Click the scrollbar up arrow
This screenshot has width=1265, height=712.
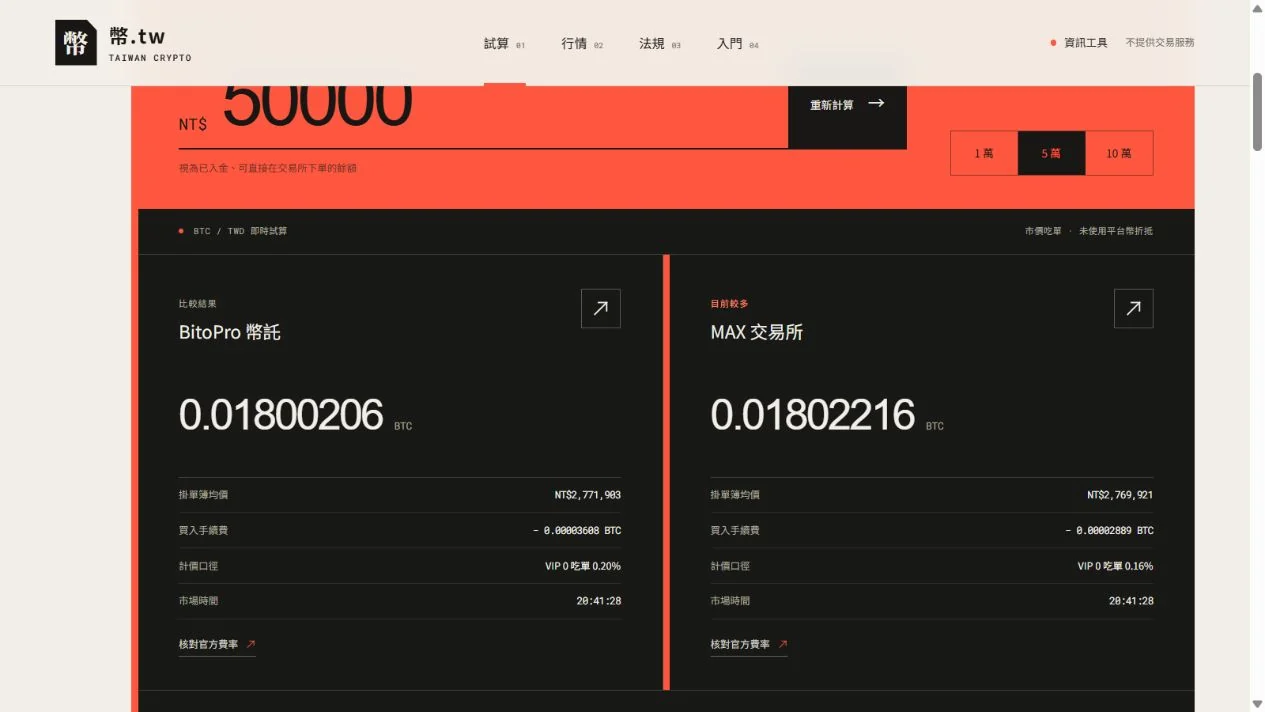(x=1257, y=7)
